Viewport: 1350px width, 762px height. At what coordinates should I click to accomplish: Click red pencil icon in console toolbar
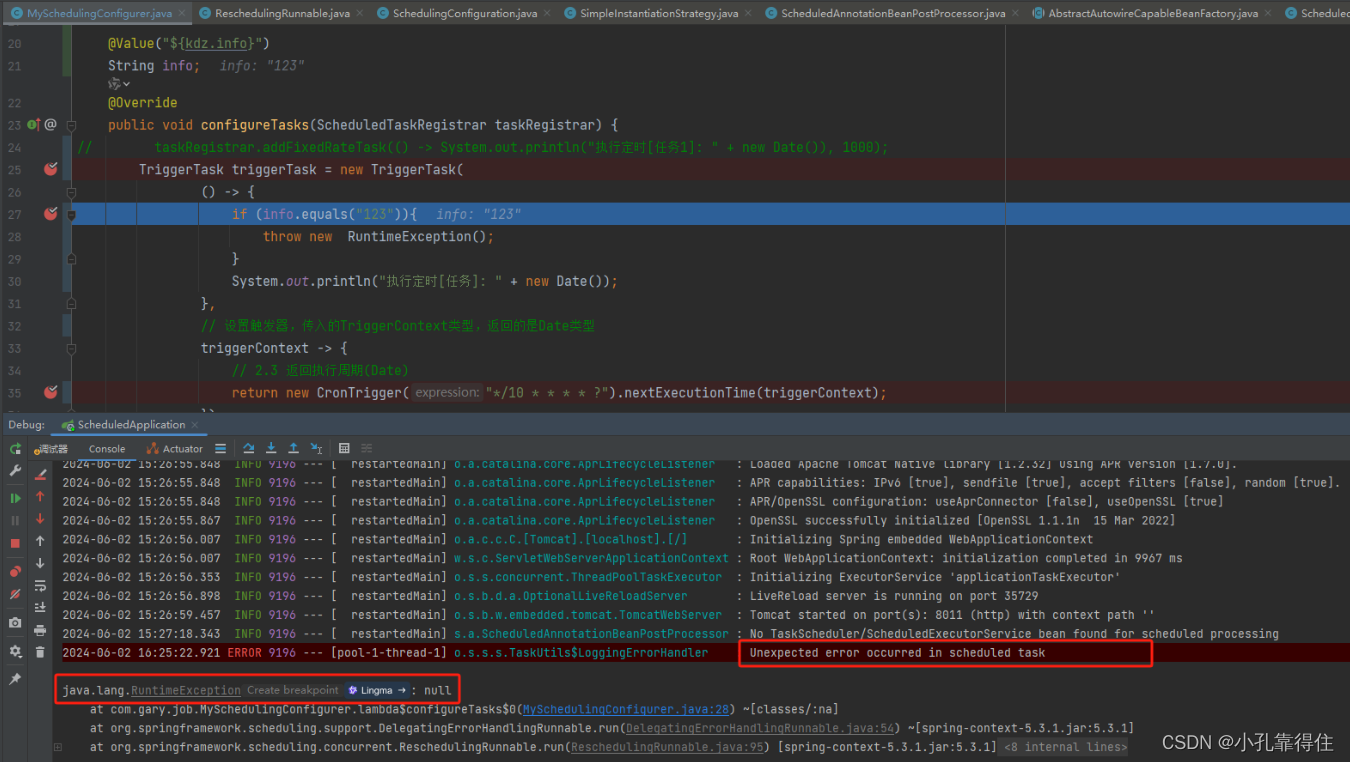pos(40,473)
